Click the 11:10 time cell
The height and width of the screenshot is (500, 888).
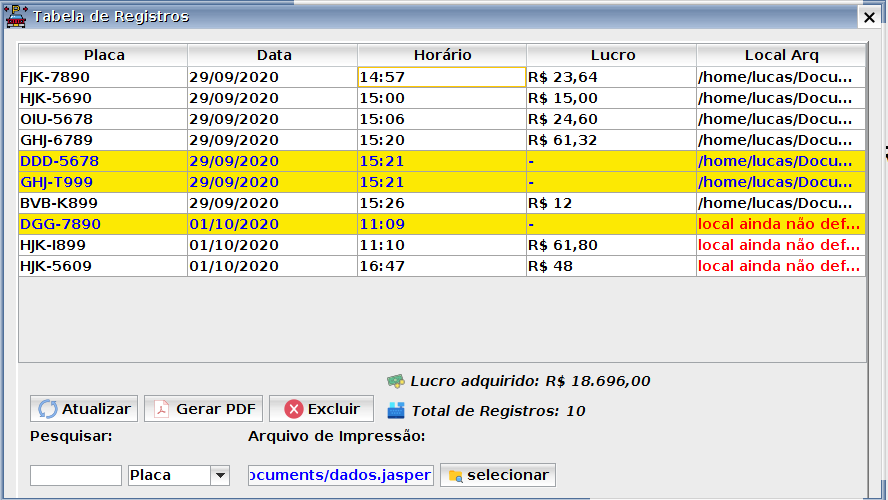tap(442, 245)
